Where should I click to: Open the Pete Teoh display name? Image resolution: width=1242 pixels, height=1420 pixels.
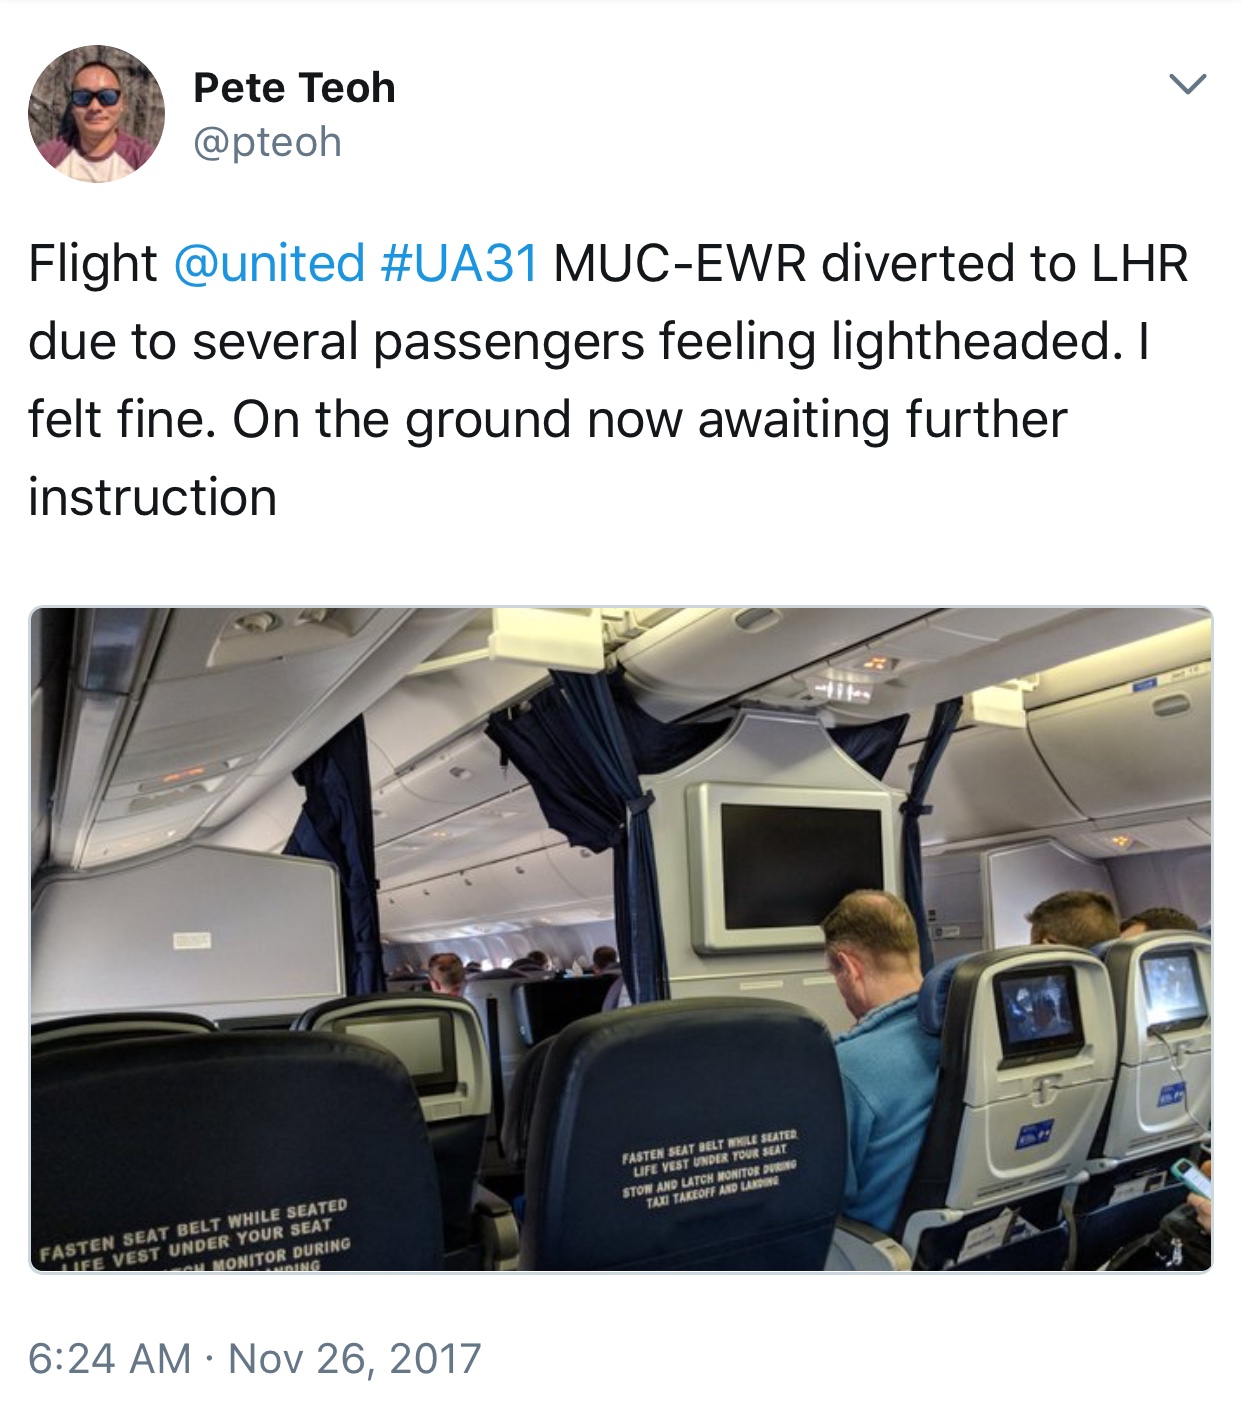pyautogui.click(x=294, y=88)
